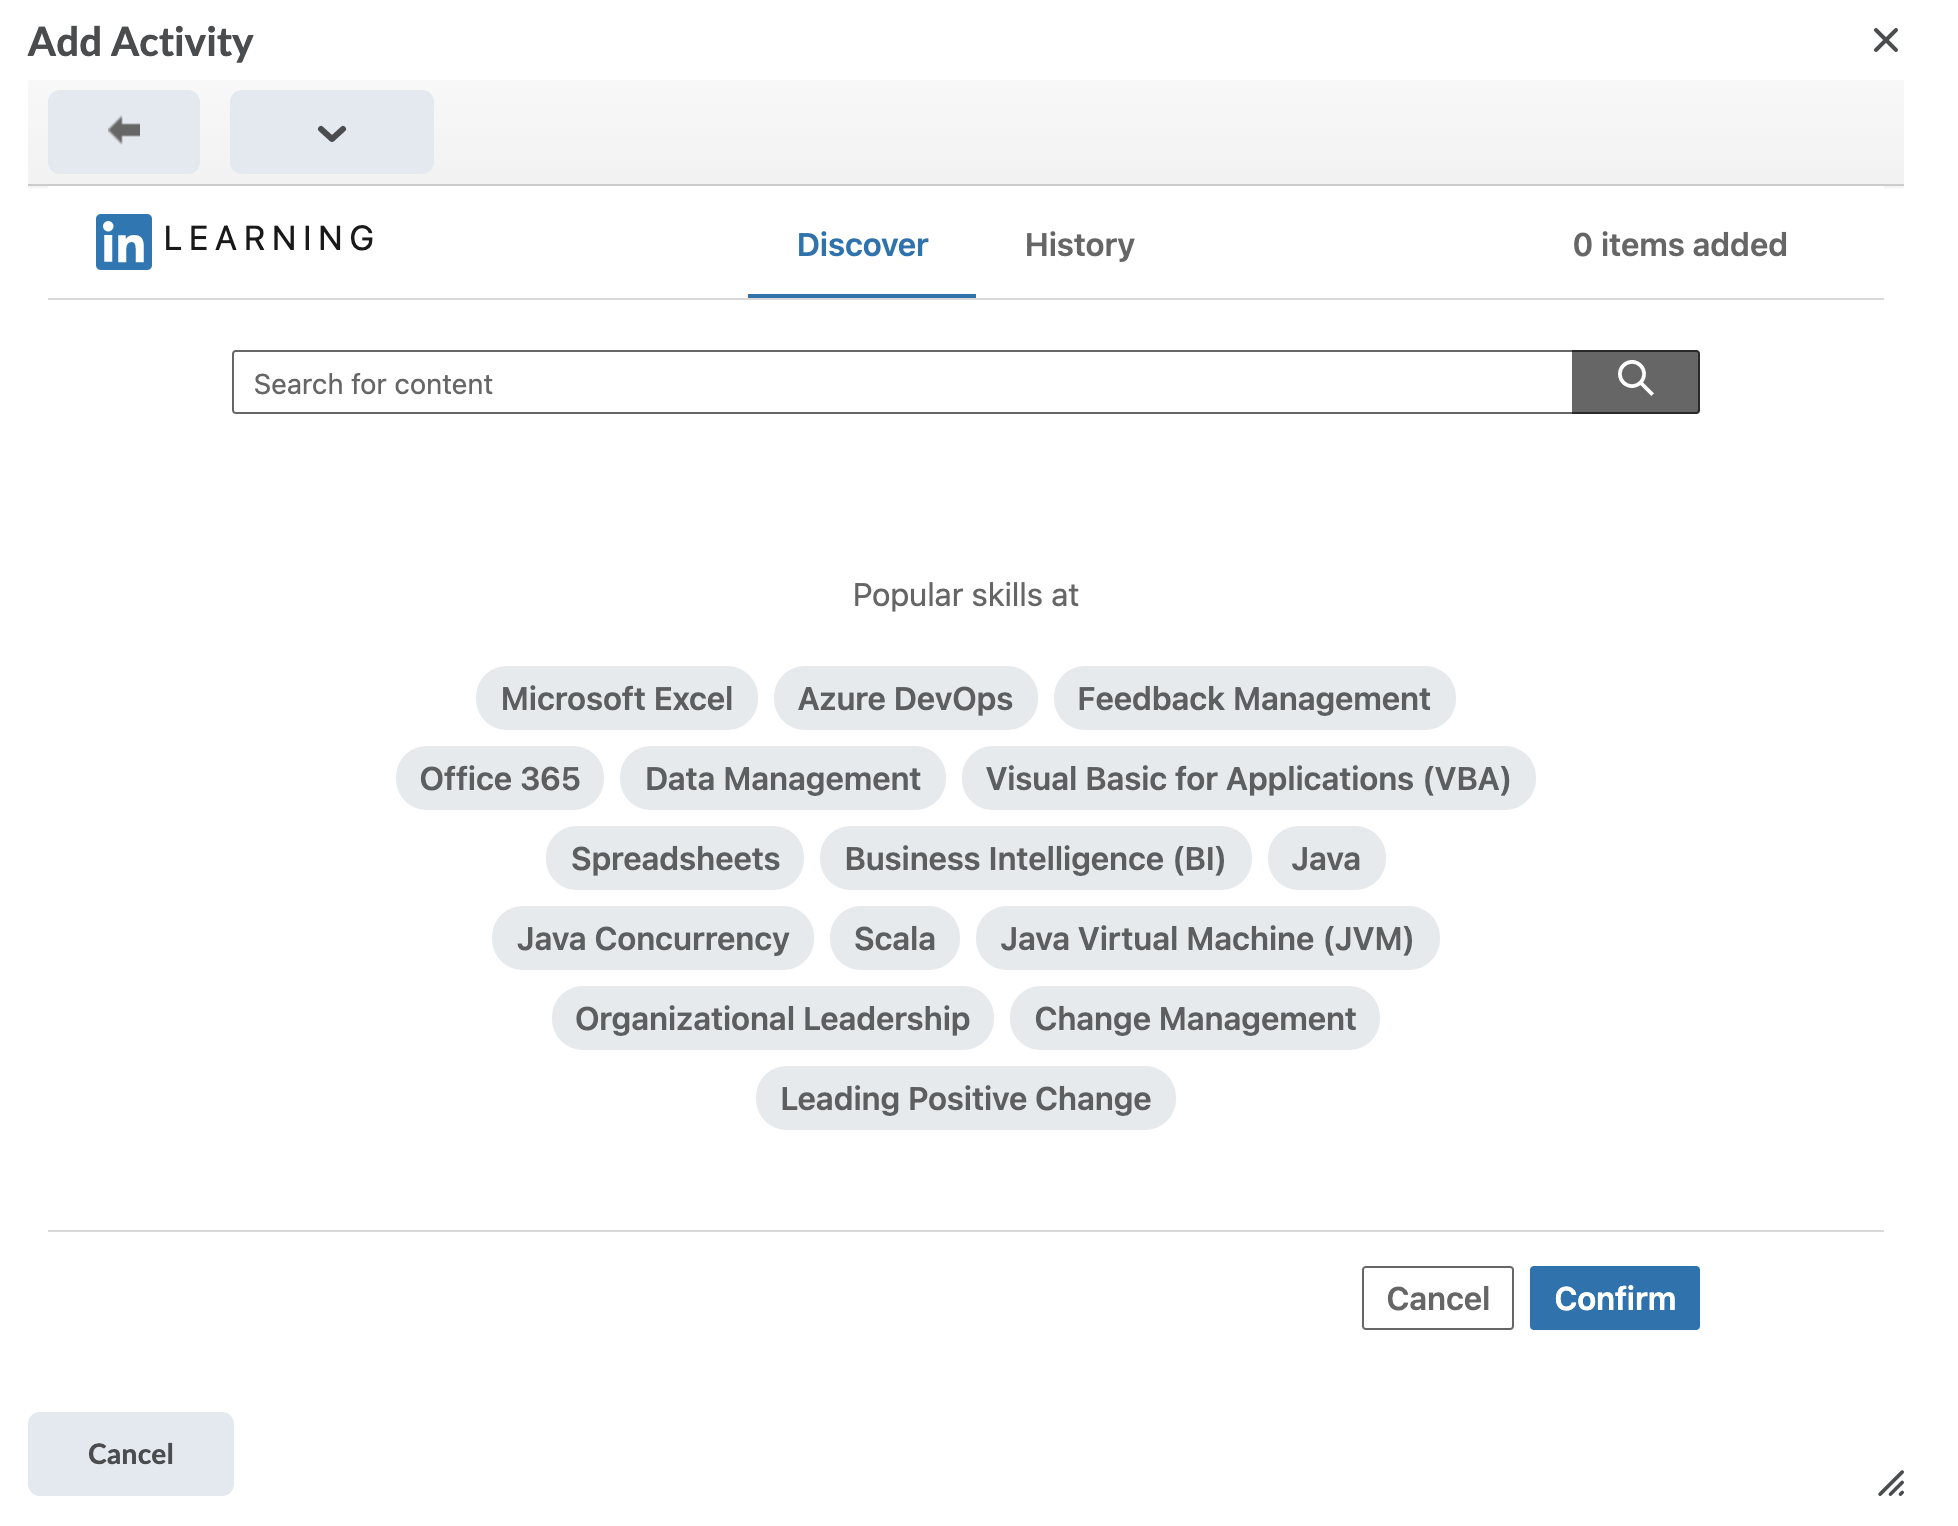This screenshot has height=1526, width=1958.
Task: View the 0 items added list
Action: coord(1679,245)
